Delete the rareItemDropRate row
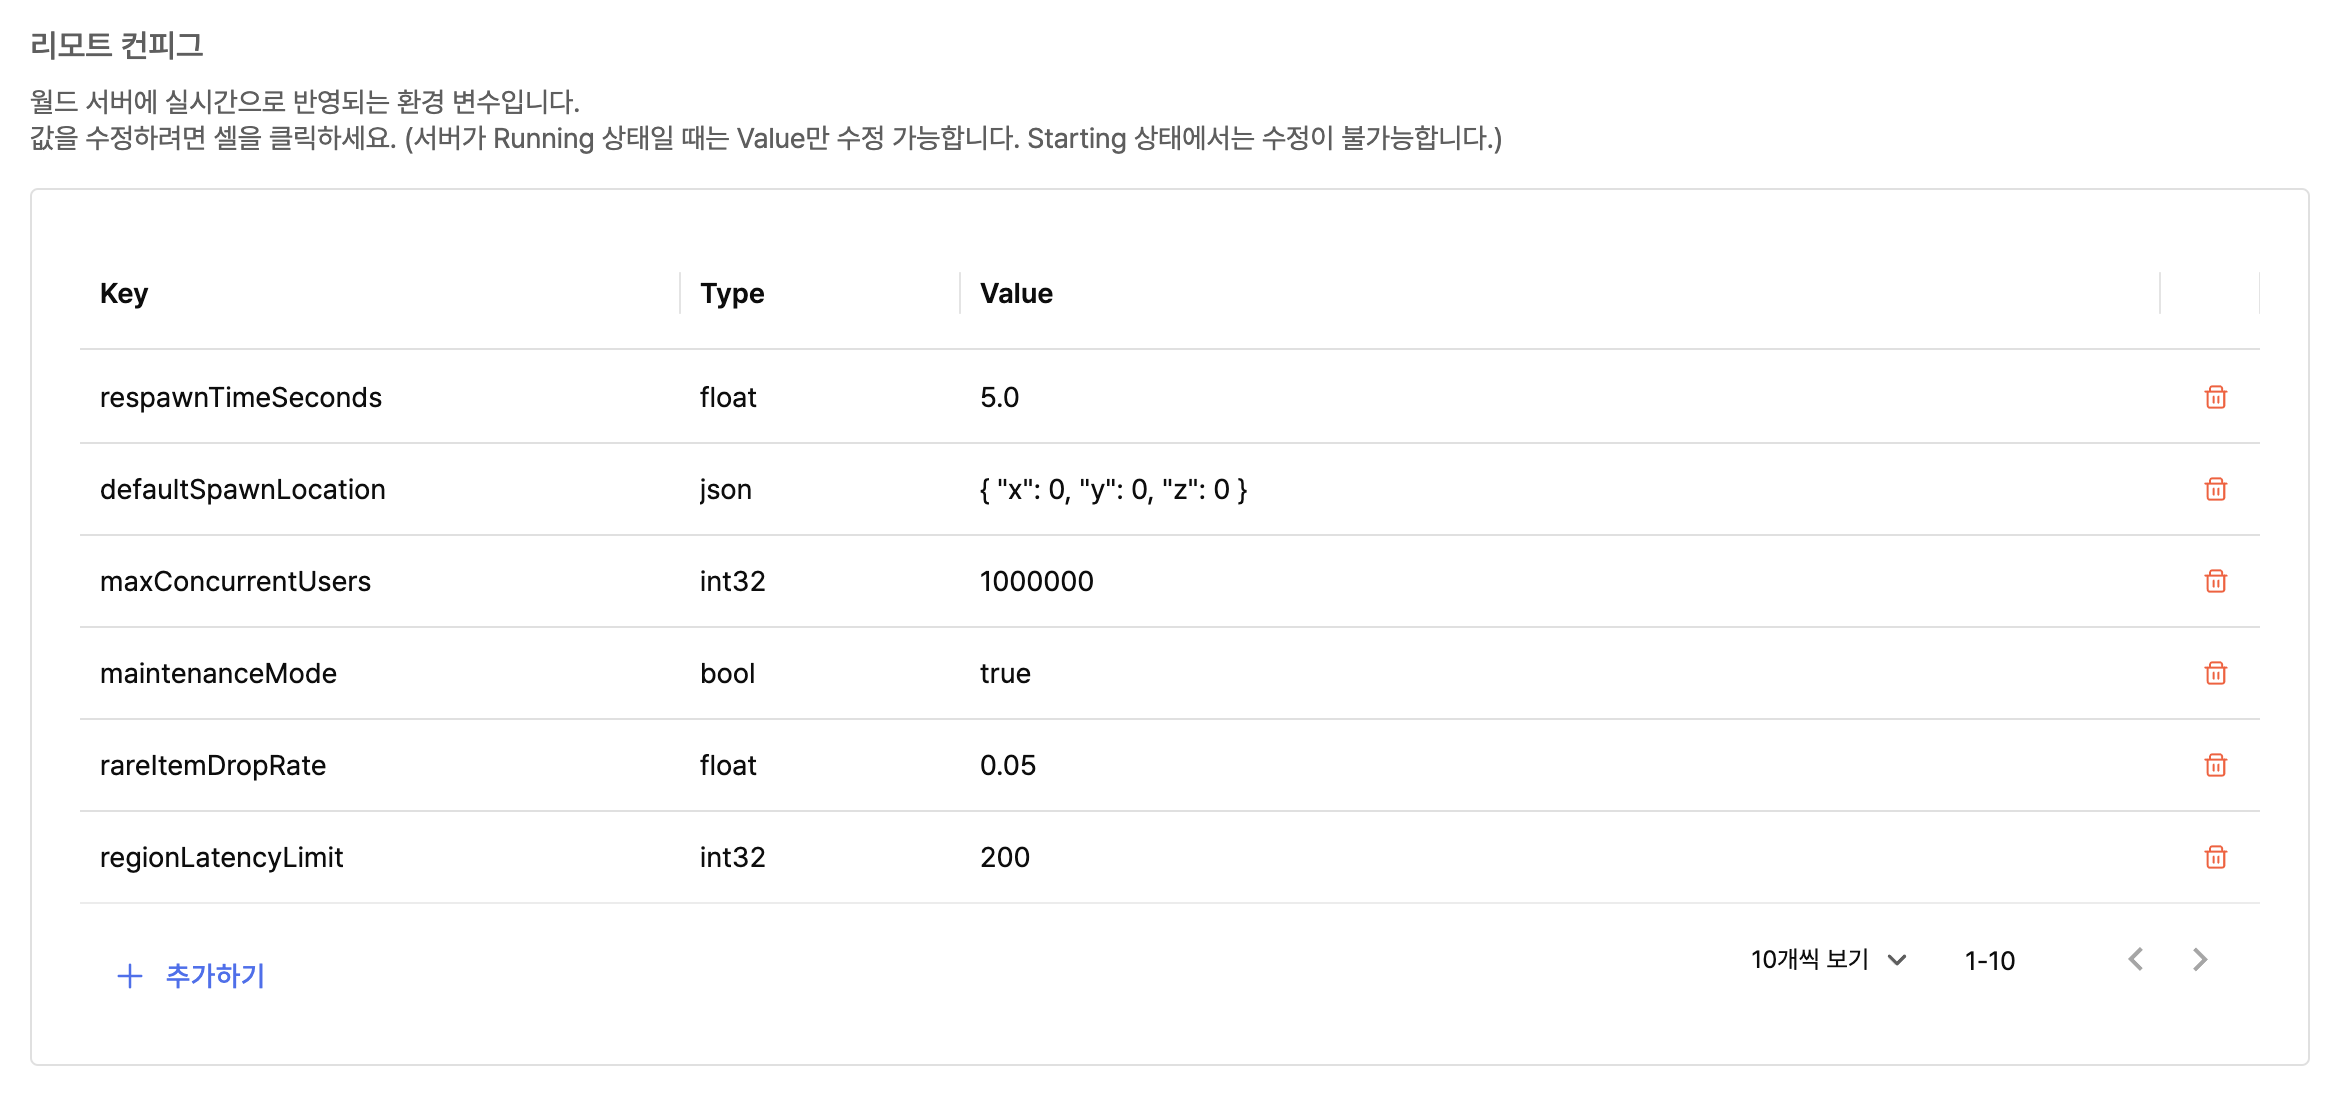 point(2215,765)
